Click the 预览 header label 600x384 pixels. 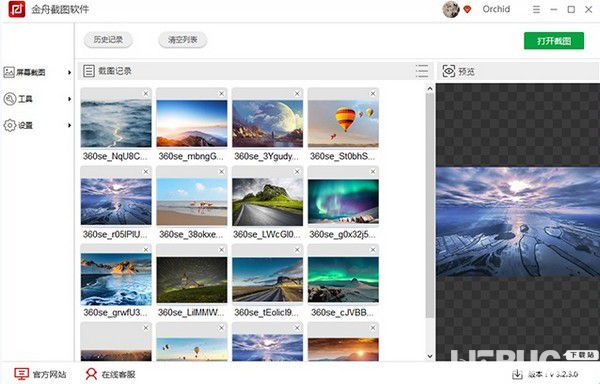pyautogui.click(x=466, y=72)
